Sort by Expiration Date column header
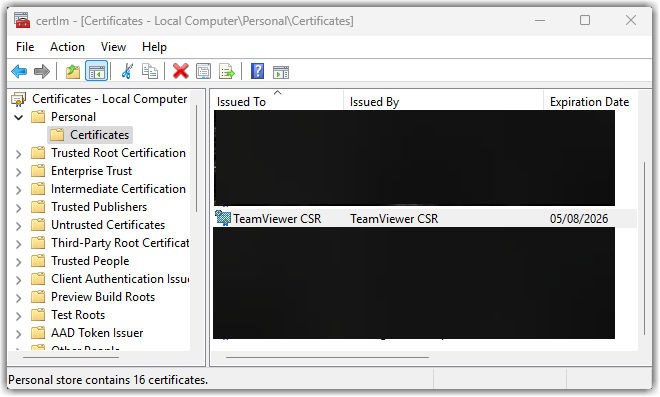This screenshot has width=660, height=397. pos(589,101)
